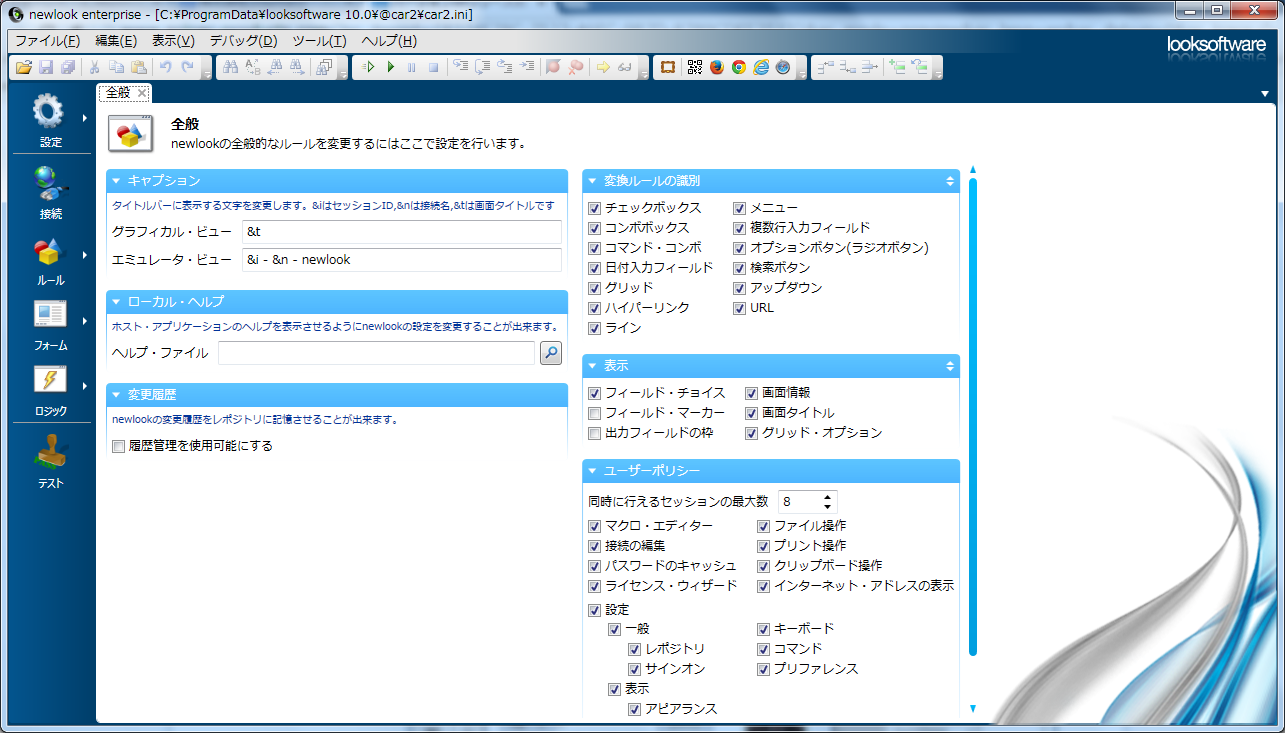Click the scroll down arrow
This screenshot has width=1285, height=733.
pos(972,709)
